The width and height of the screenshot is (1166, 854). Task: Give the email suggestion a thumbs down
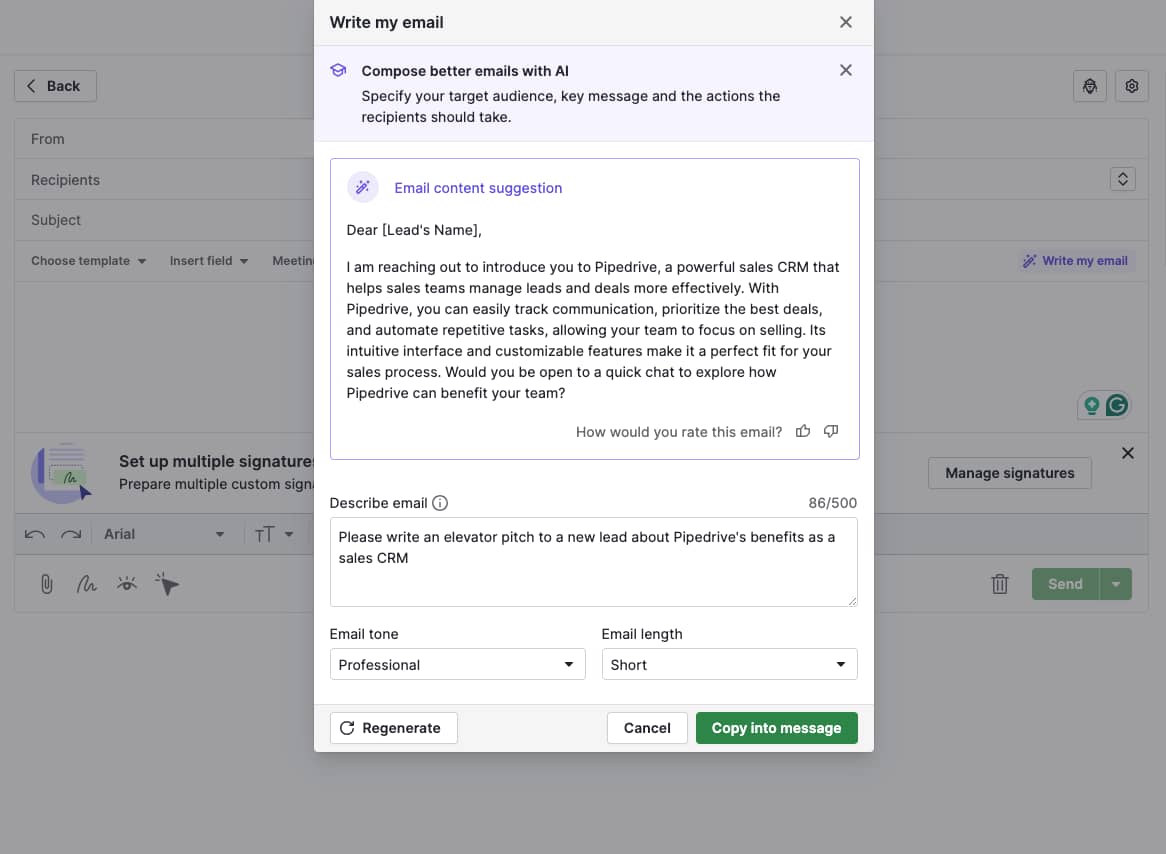point(831,431)
